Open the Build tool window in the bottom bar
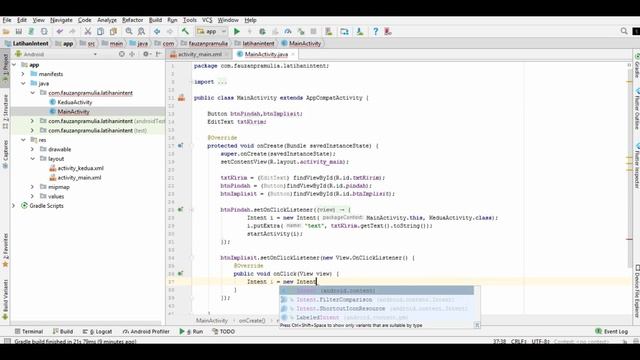 pyautogui.click(x=63, y=331)
